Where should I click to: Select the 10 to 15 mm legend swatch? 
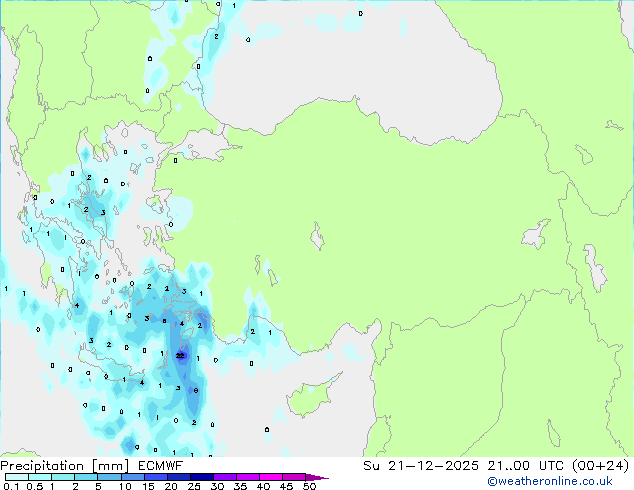[133, 477]
